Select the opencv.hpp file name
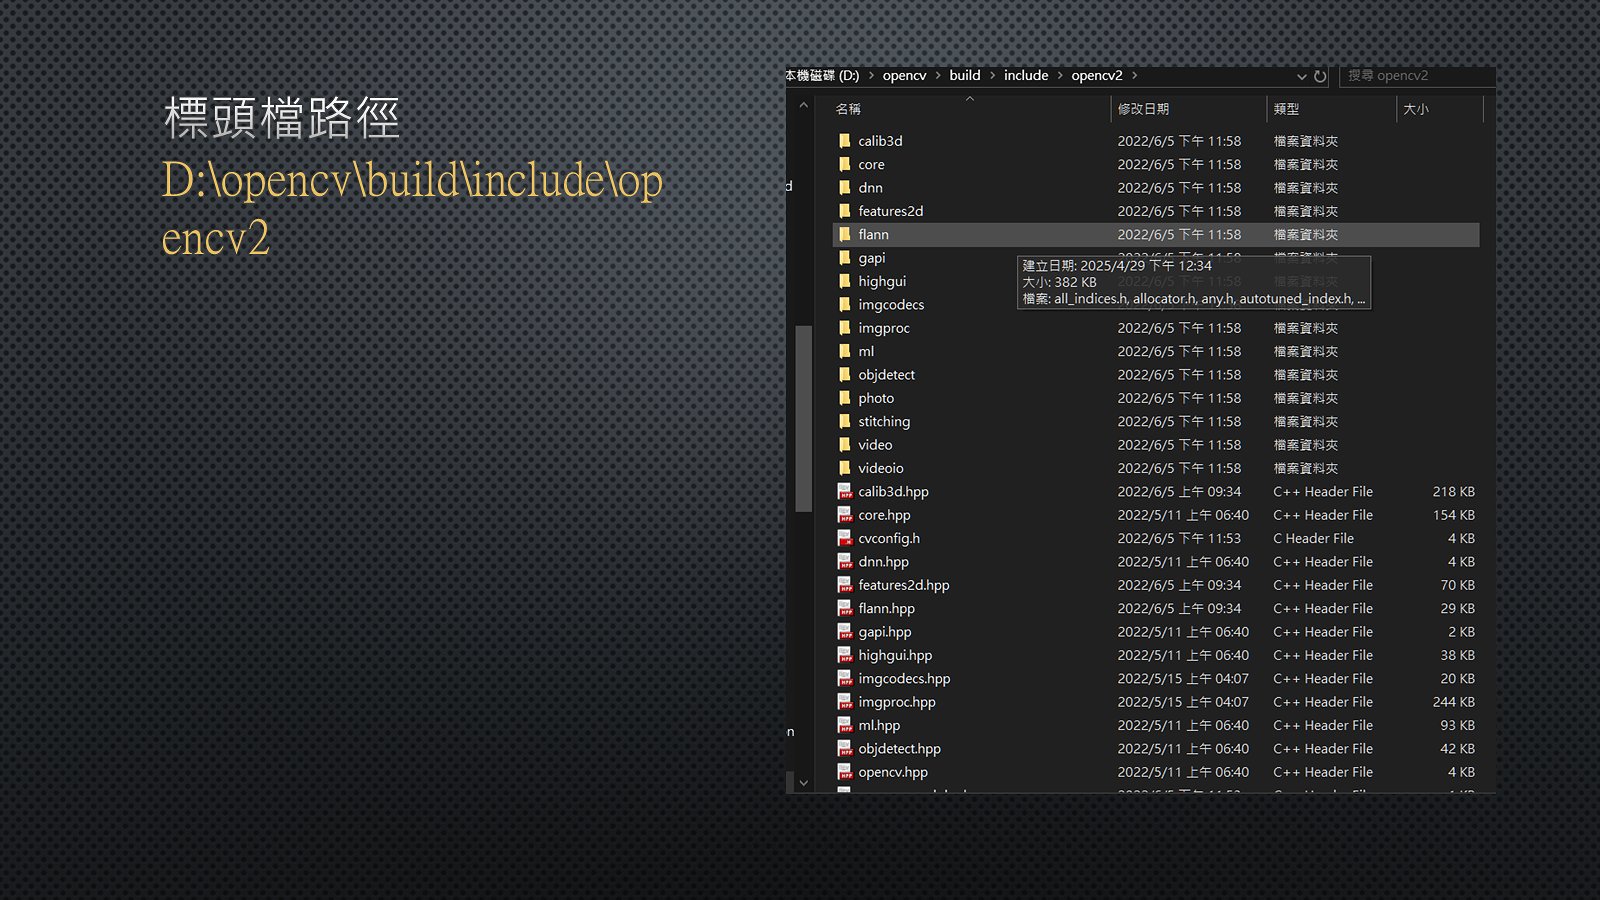Viewport: 1600px width, 900px height. point(893,772)
